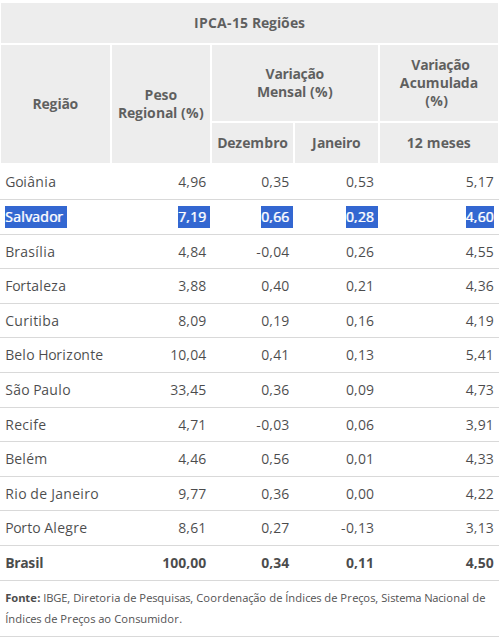The height and width of the screenshot is (641, 501).
Task: Click the Fonte IBGE source note
Action: [x=245, y=608]
